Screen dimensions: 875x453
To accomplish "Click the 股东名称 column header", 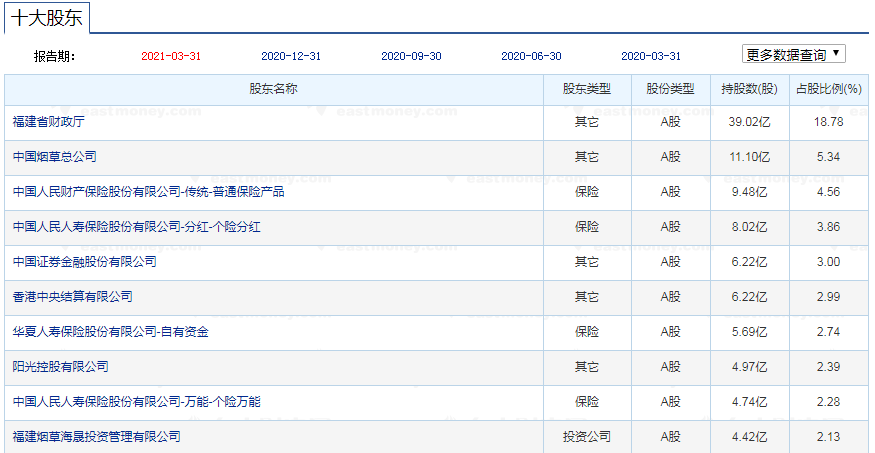I will pos(273,89).
